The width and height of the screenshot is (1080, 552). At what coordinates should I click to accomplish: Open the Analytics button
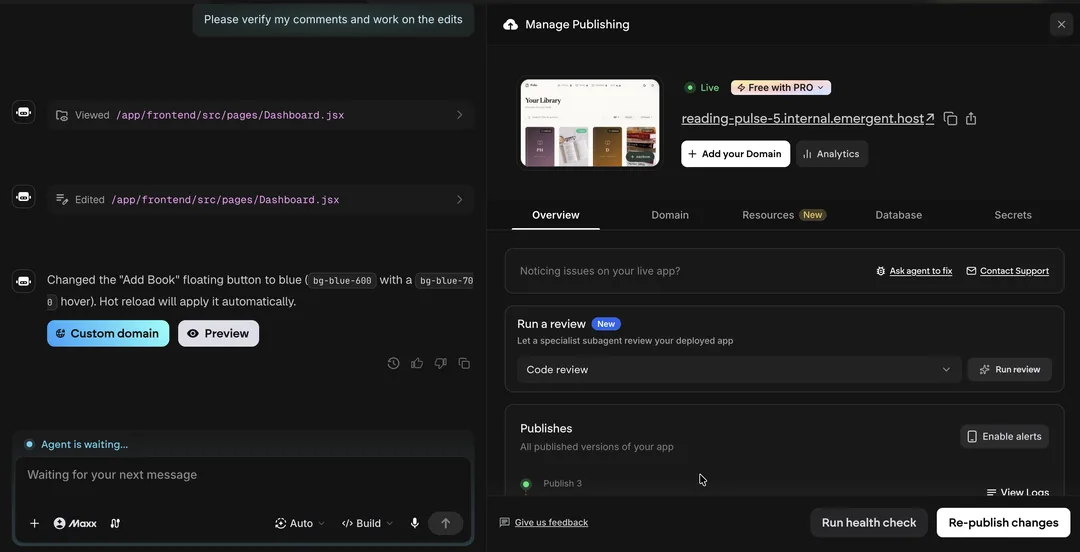[x=831, y=154]
